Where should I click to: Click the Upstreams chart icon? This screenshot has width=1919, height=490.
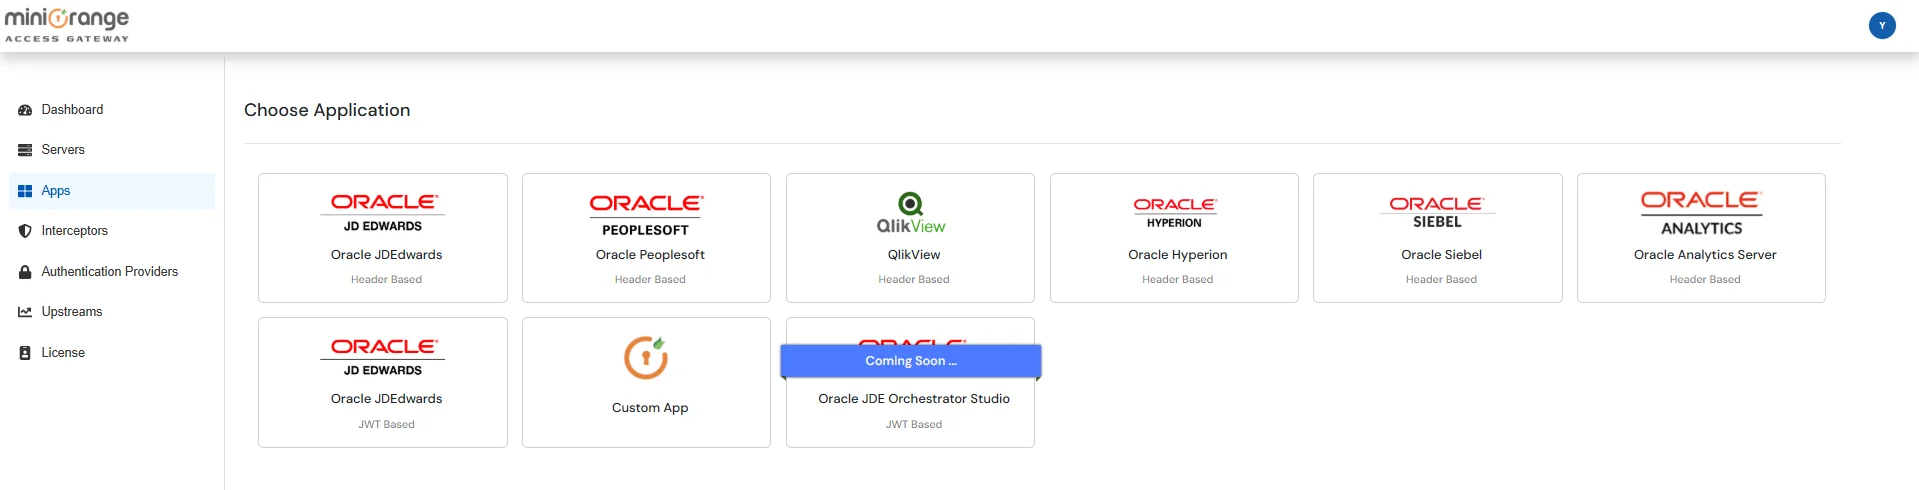25,312
